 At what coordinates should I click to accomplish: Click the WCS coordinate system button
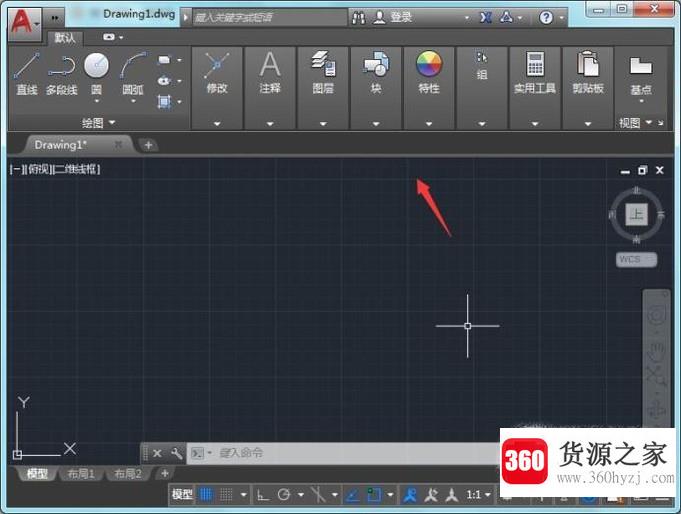click(636, 259)
